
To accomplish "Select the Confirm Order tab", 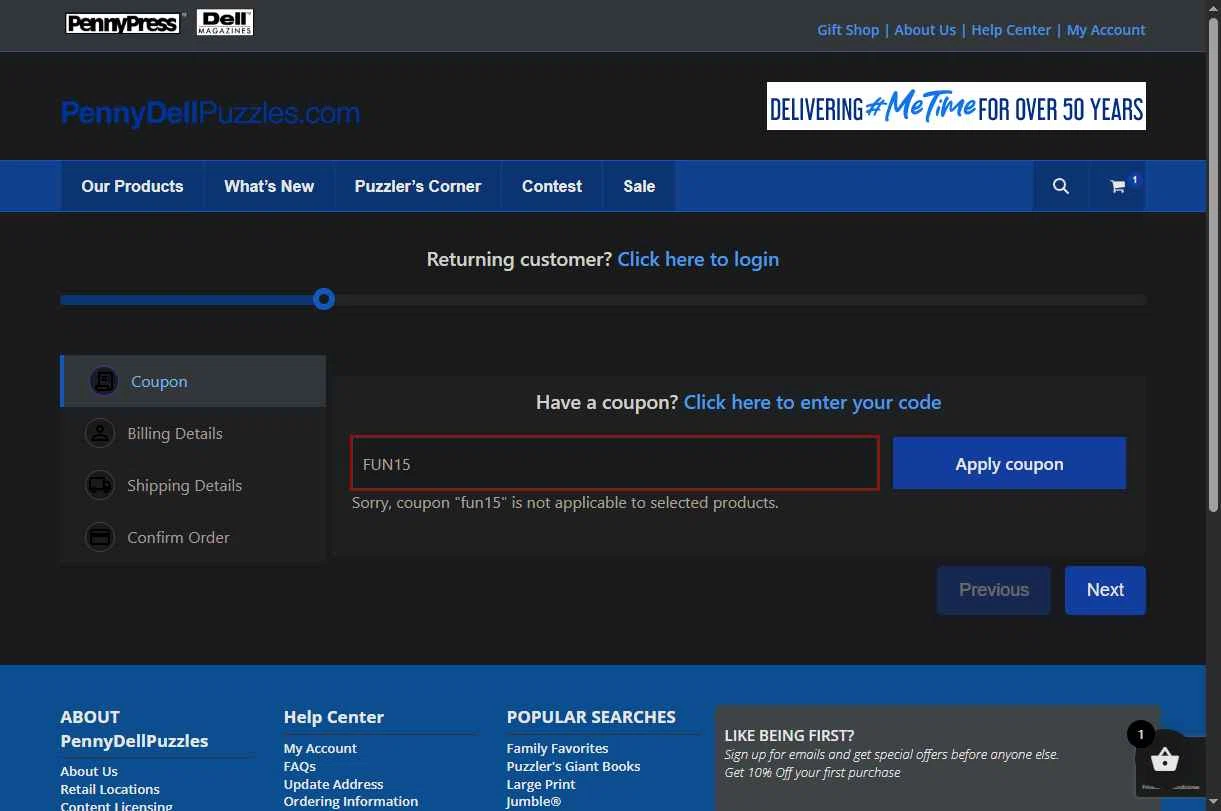I will pyautogui.click(x=194, y=537).
